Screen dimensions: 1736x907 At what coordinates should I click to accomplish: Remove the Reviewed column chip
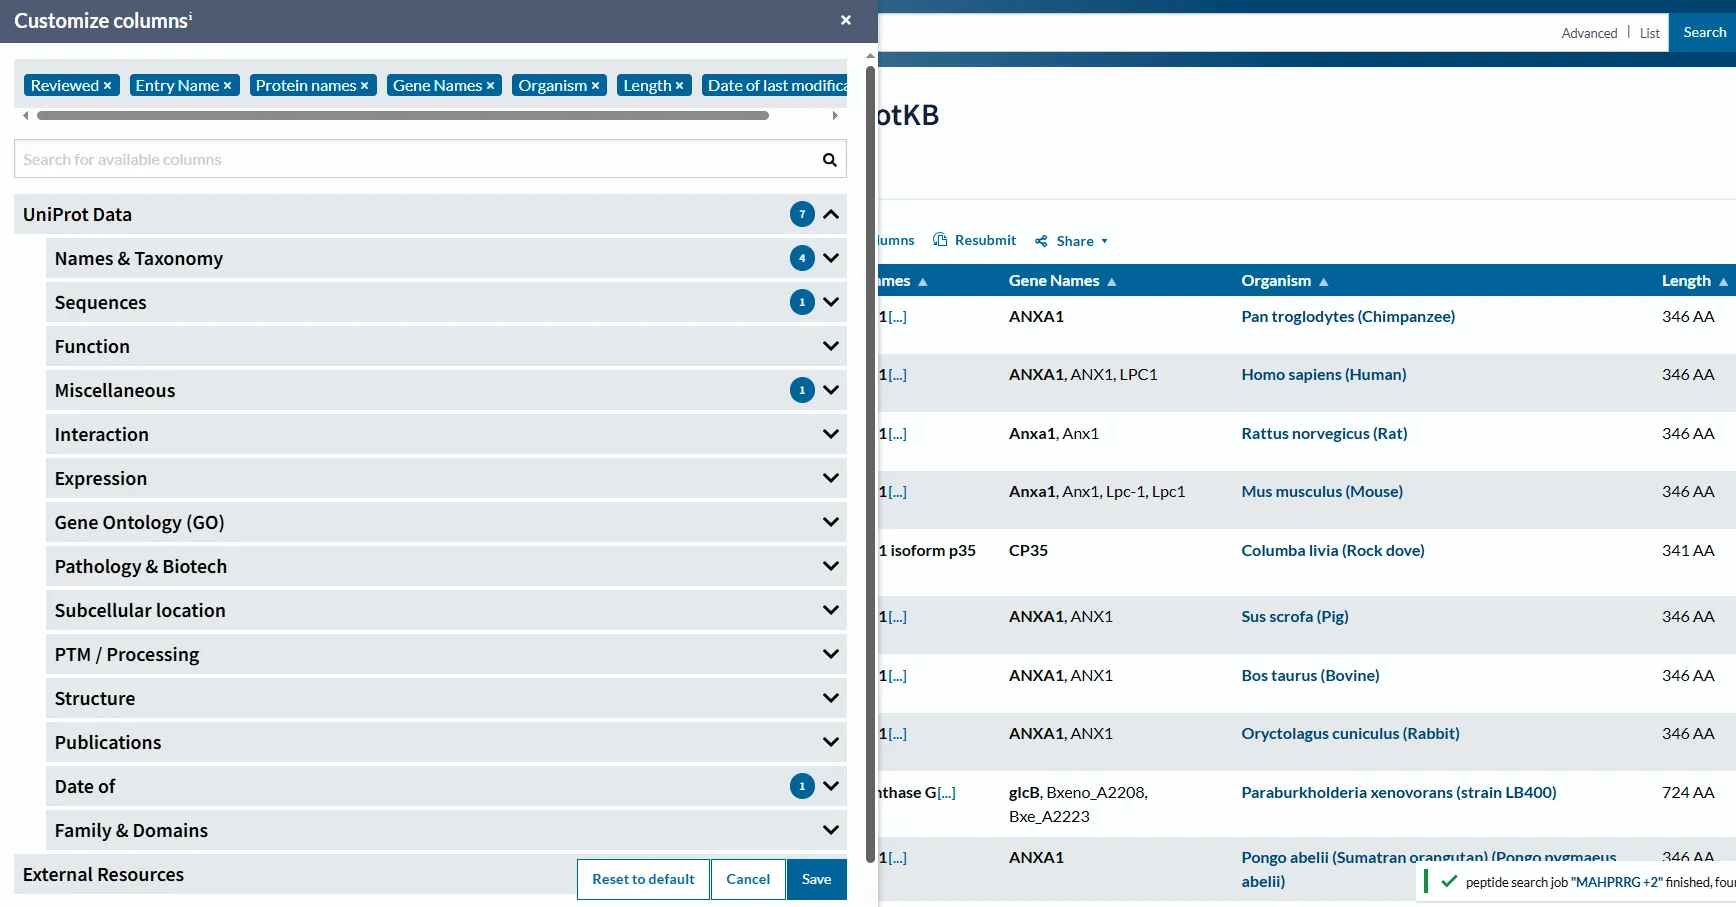click(x=108, y=86)
